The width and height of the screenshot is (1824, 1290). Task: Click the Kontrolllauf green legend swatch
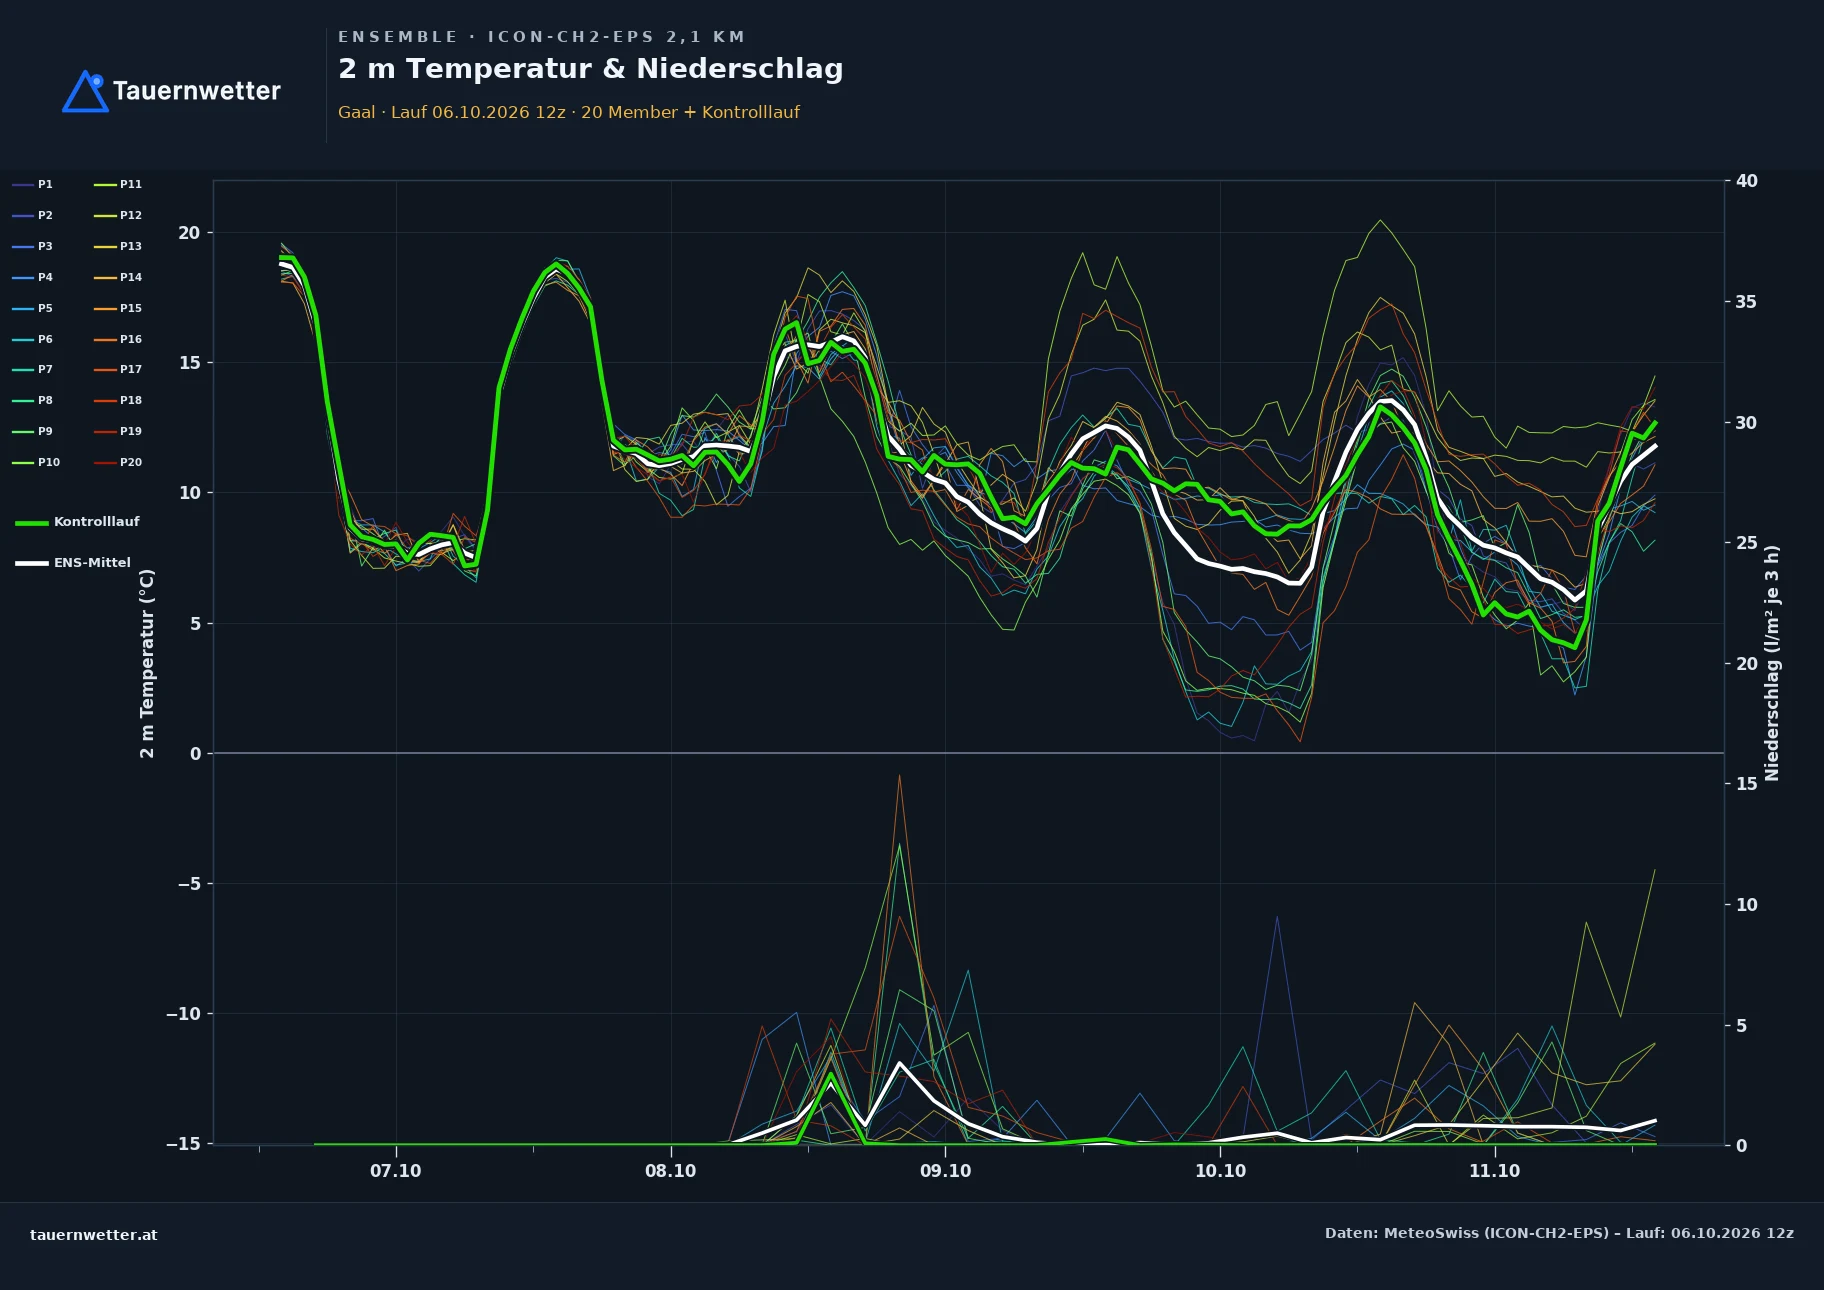tap(32, 522)
